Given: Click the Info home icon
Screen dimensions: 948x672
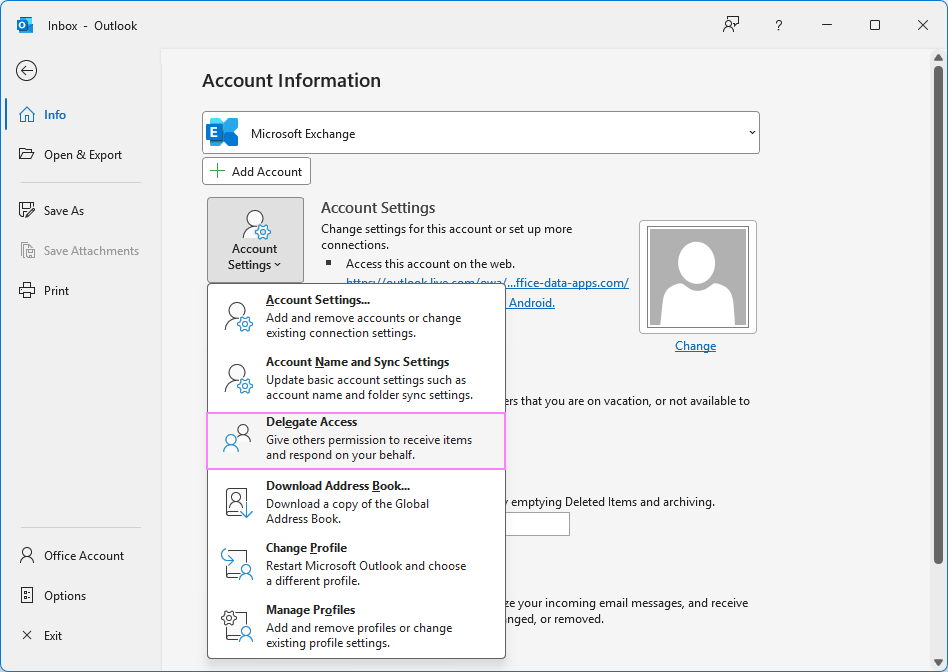Looking at the screenshot, I should point(27,114).
